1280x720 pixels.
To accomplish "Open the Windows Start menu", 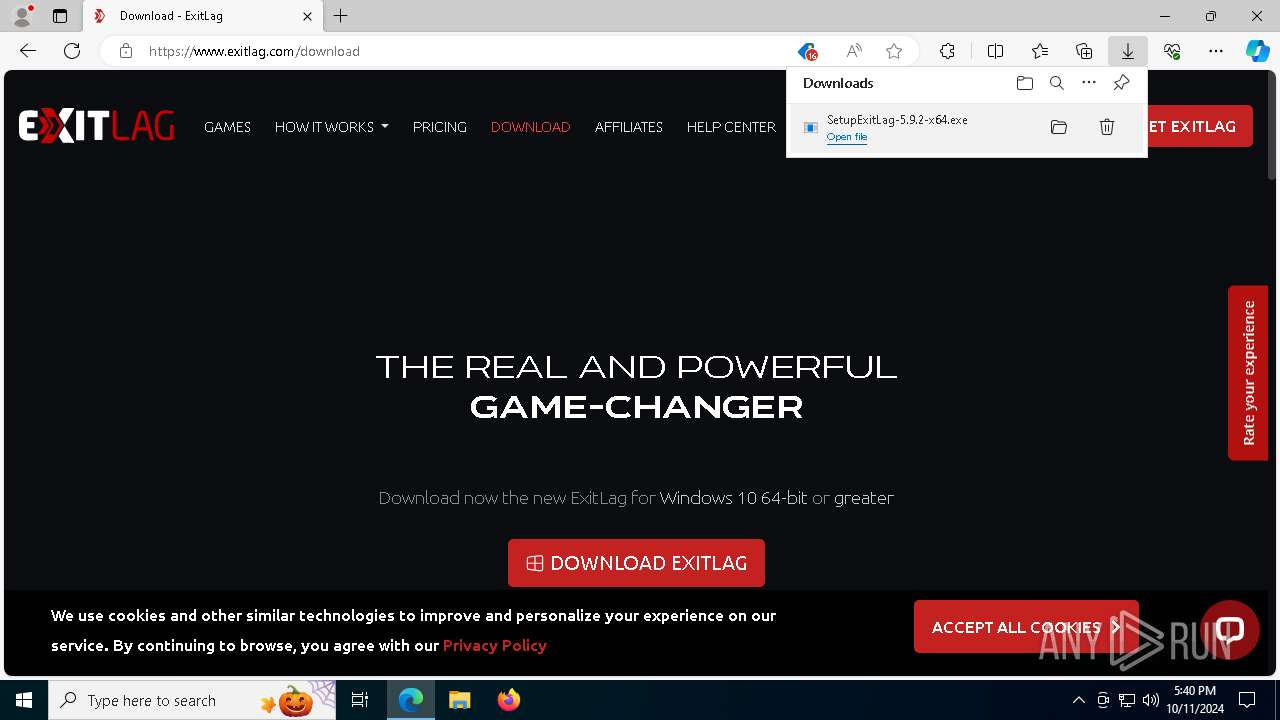I will [x=24, y=700].
